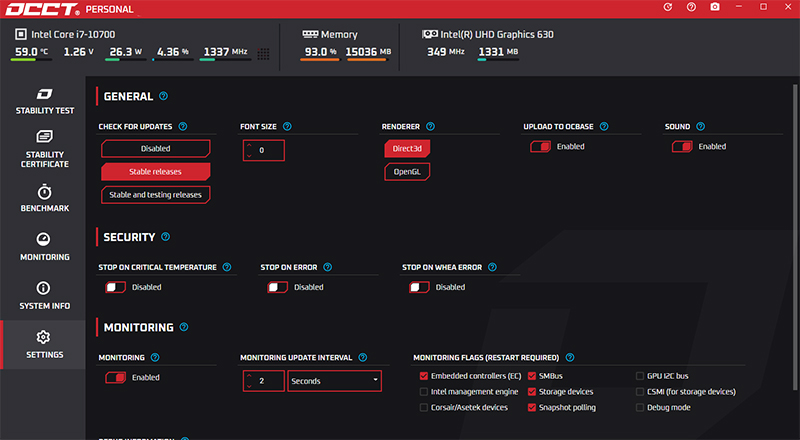Open the Stability Certificate section
Viewport: 800px width, 440px height.
(x=44, y=149)
